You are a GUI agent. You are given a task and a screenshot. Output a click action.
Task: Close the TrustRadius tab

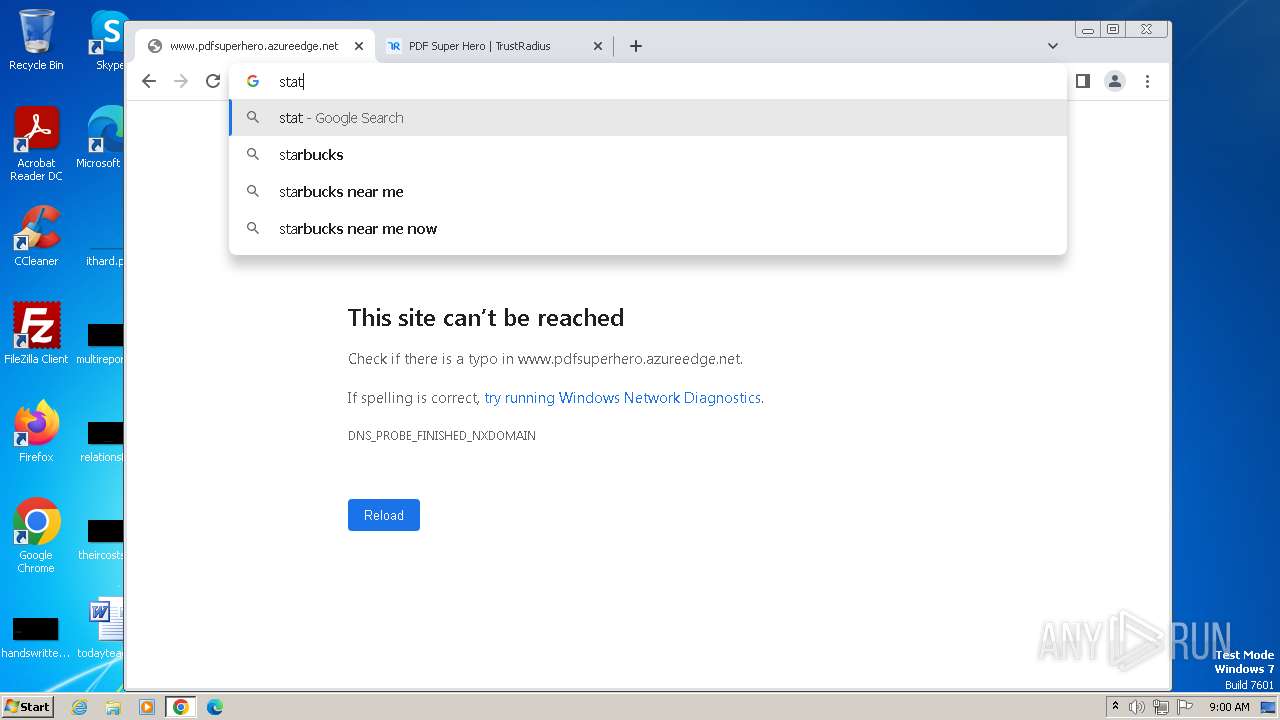click(598, 46)
